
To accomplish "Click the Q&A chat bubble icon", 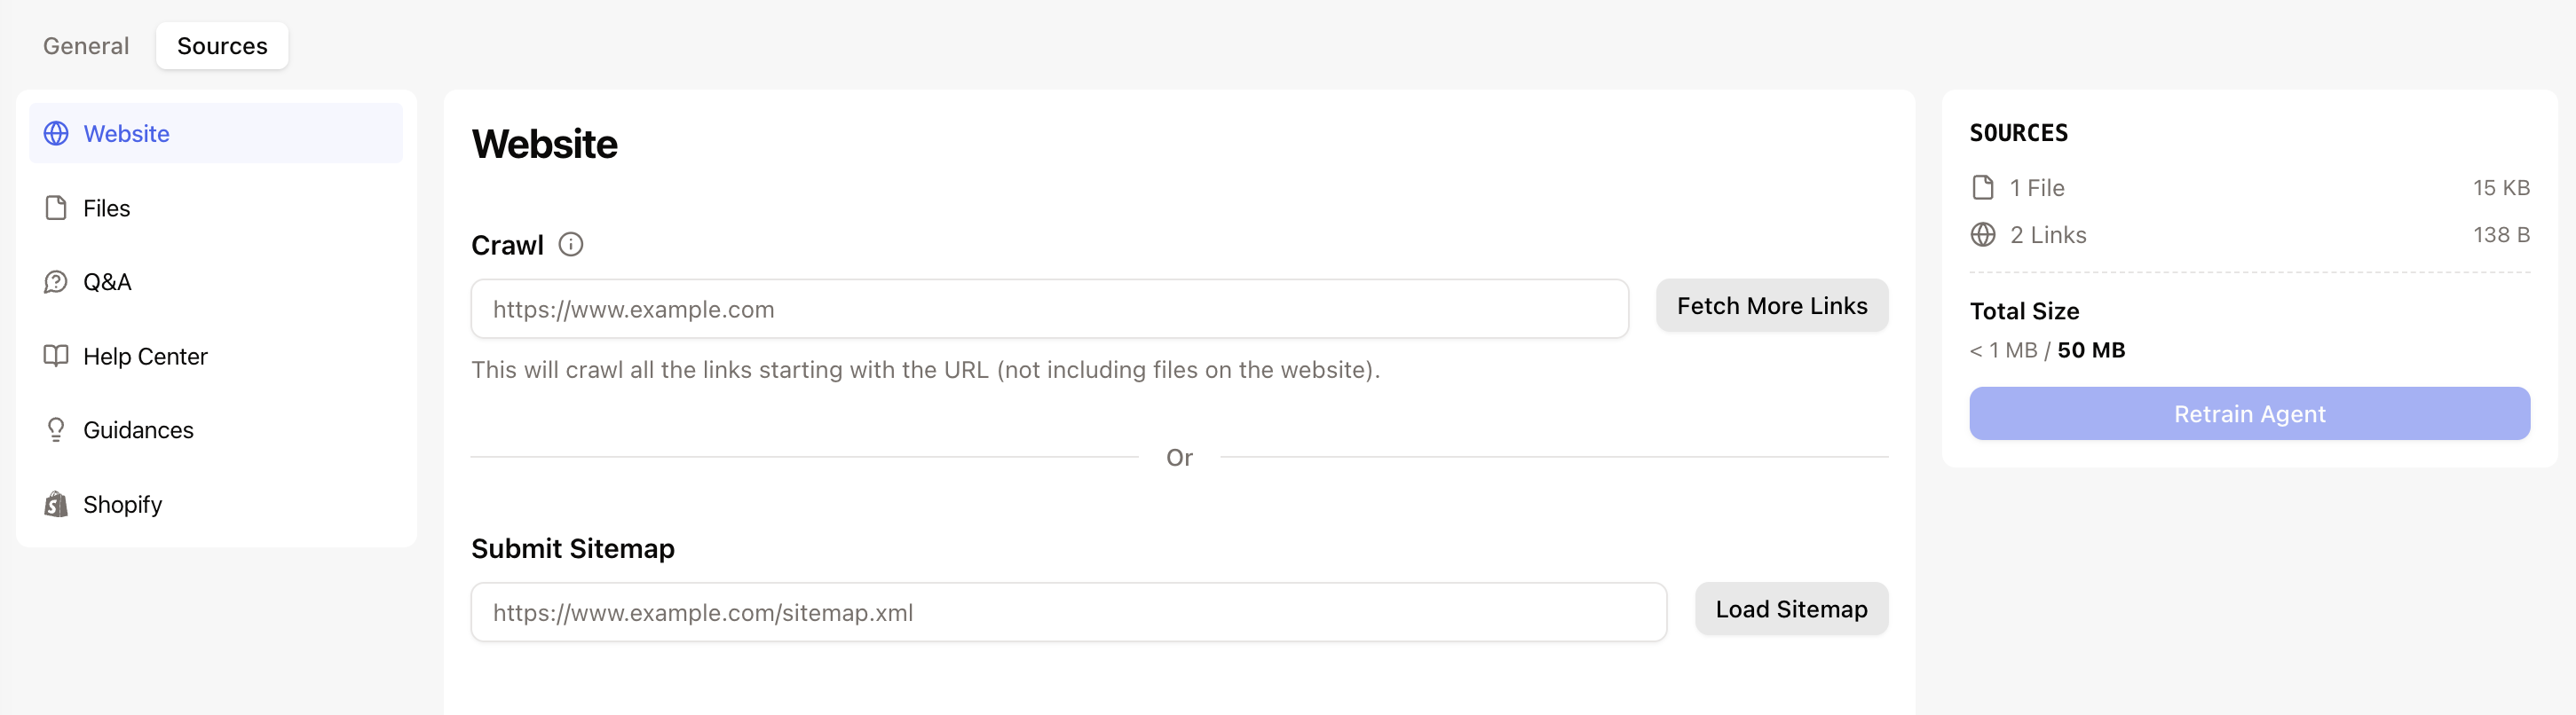I will coord(56,282).
